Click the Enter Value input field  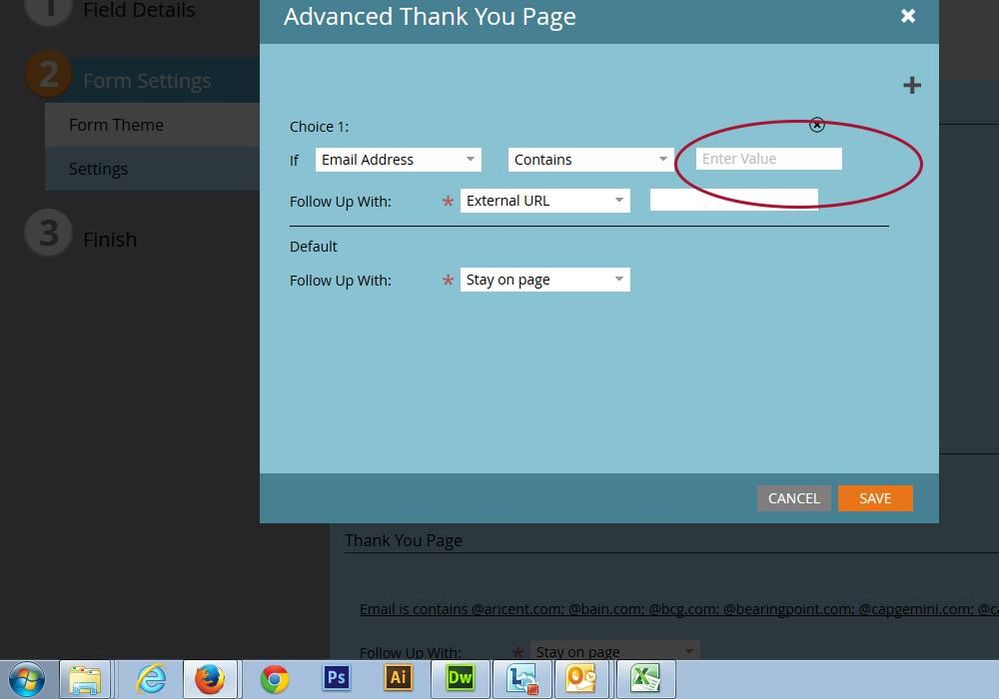tap(768, 159)
